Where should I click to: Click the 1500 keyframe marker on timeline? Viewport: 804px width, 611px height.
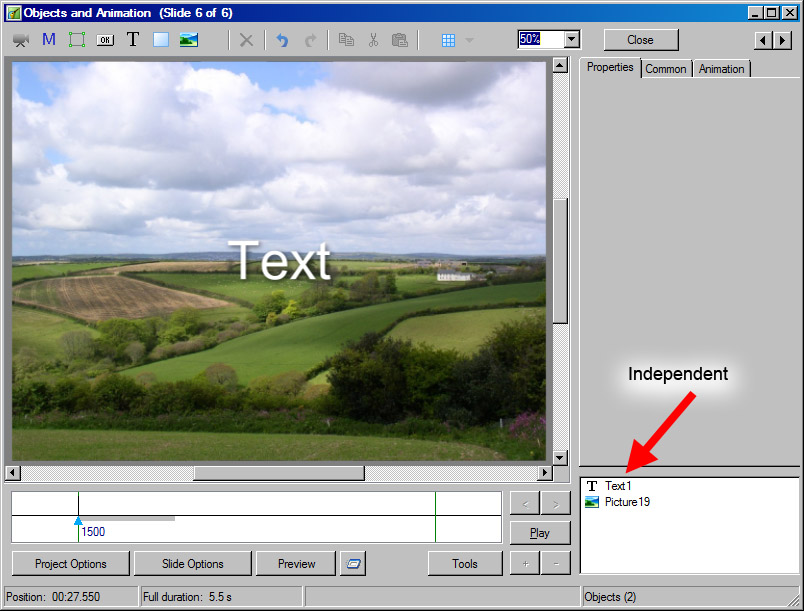click(x=78, y=521)
